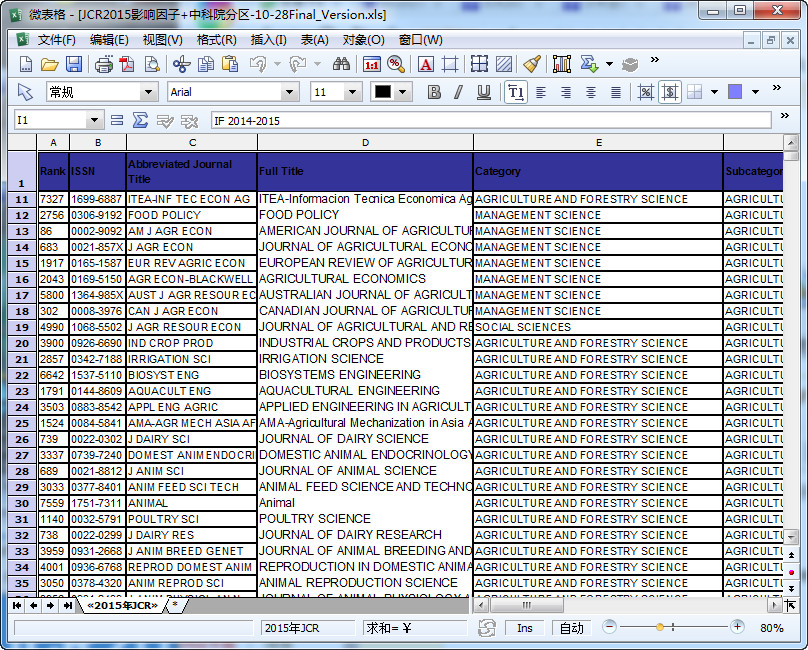This screenshot has width=808, height=650.
Task: Click the hatched fill pattern icon
Action: tap(503, 64)
